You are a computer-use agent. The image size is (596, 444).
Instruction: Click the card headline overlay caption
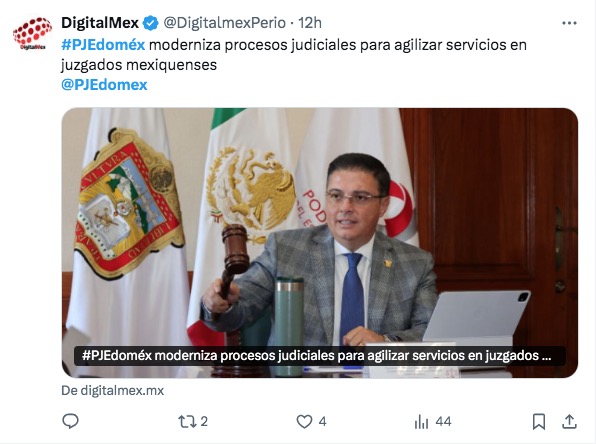click(x=317, y=356)
